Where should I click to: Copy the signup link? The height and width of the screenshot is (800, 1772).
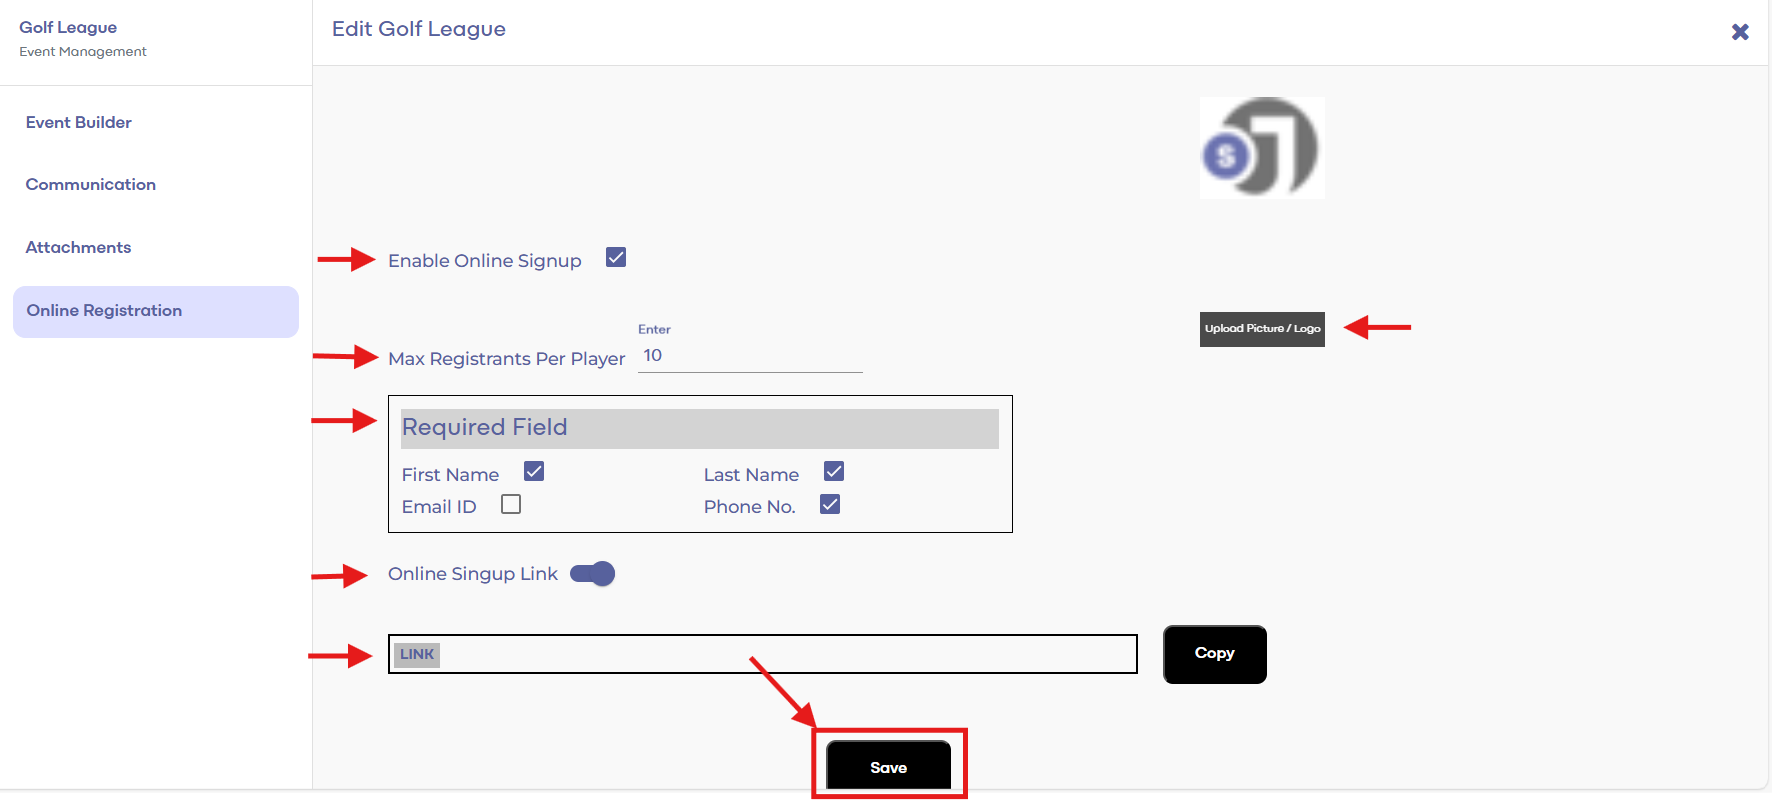coord(1214,654)
